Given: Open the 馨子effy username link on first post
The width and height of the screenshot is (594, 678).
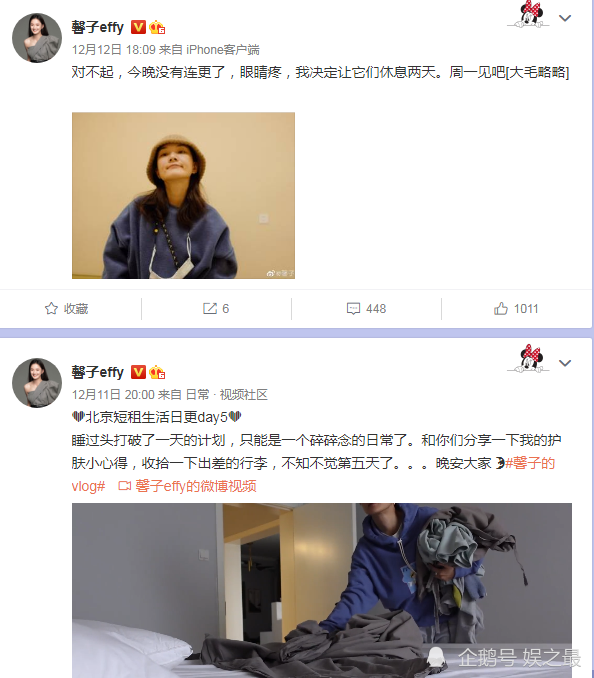Looking at the screenshot, I should pyautogui.click(x=98, y=27).
